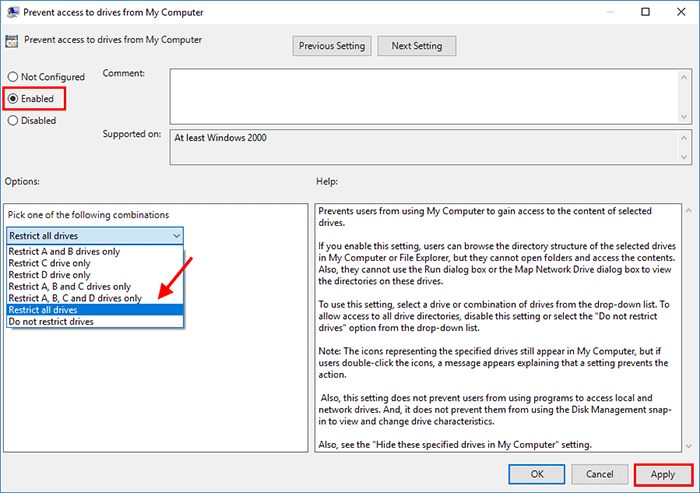Click the policy setting icon beside the title
The image size is (700, 493).
tap(12, 41)
